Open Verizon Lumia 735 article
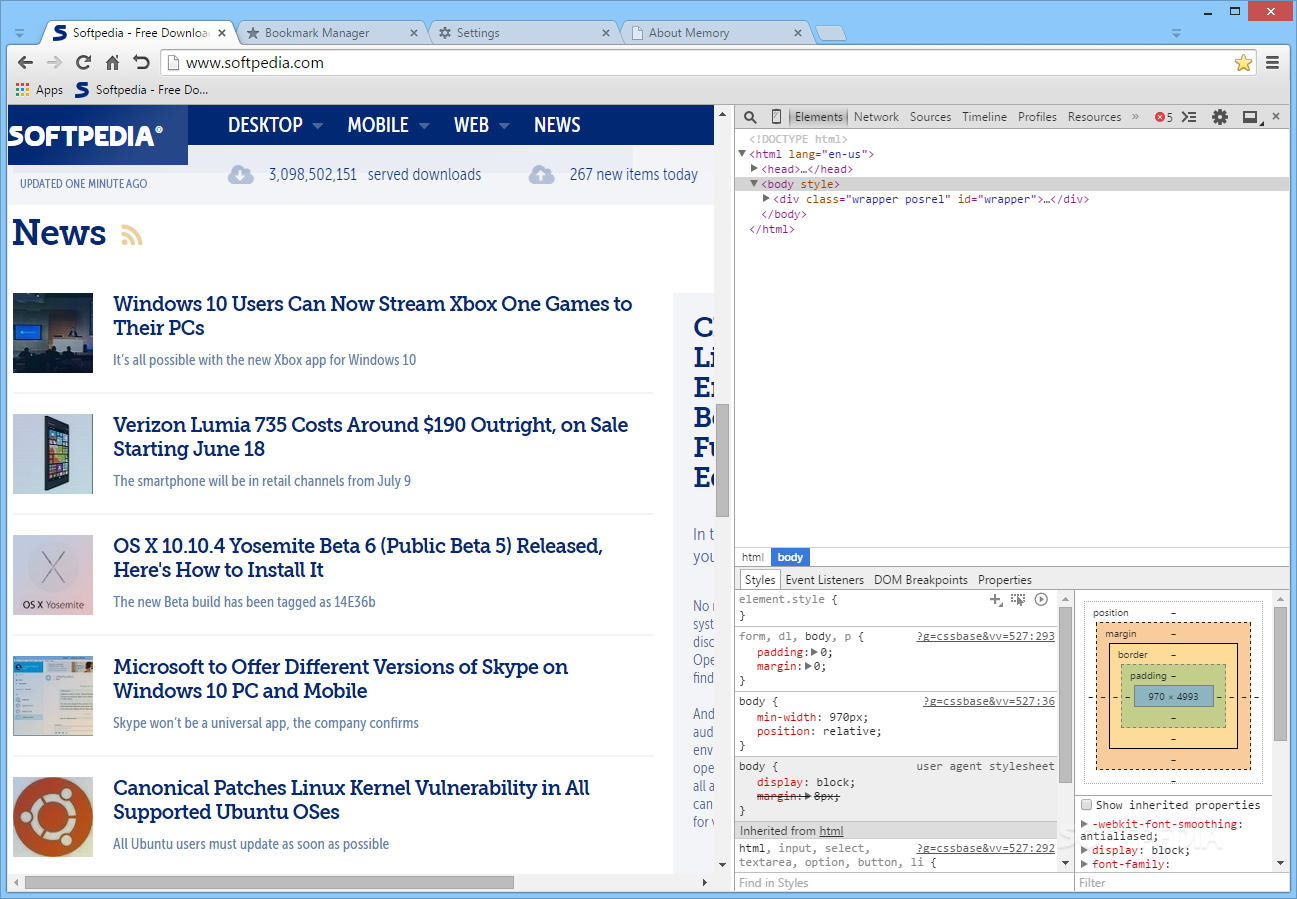 pos(370,437)
